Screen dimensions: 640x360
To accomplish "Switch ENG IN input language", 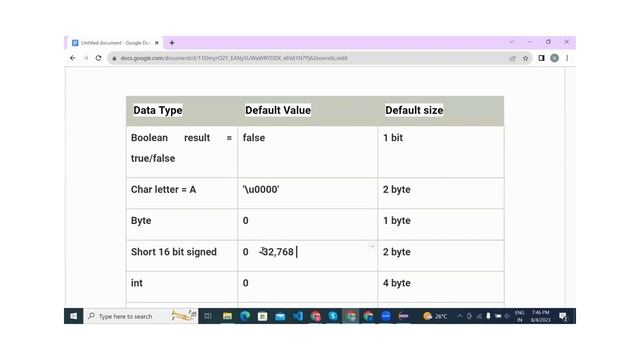I will (x=519, y=316).
